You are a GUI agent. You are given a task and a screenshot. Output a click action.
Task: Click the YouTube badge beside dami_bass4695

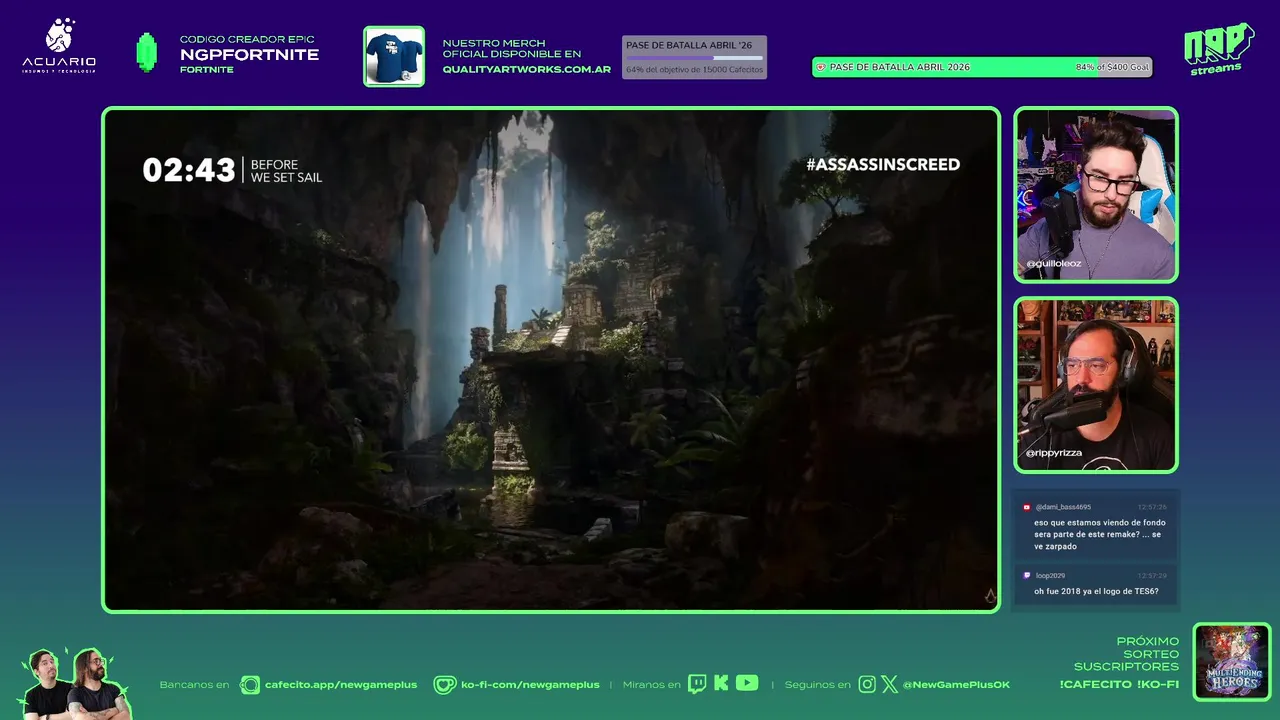point(1027,507)
